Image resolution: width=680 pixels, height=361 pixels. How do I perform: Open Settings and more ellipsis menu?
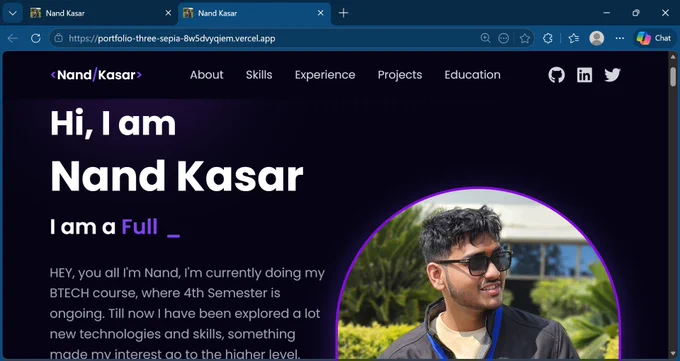pos(620,38)
